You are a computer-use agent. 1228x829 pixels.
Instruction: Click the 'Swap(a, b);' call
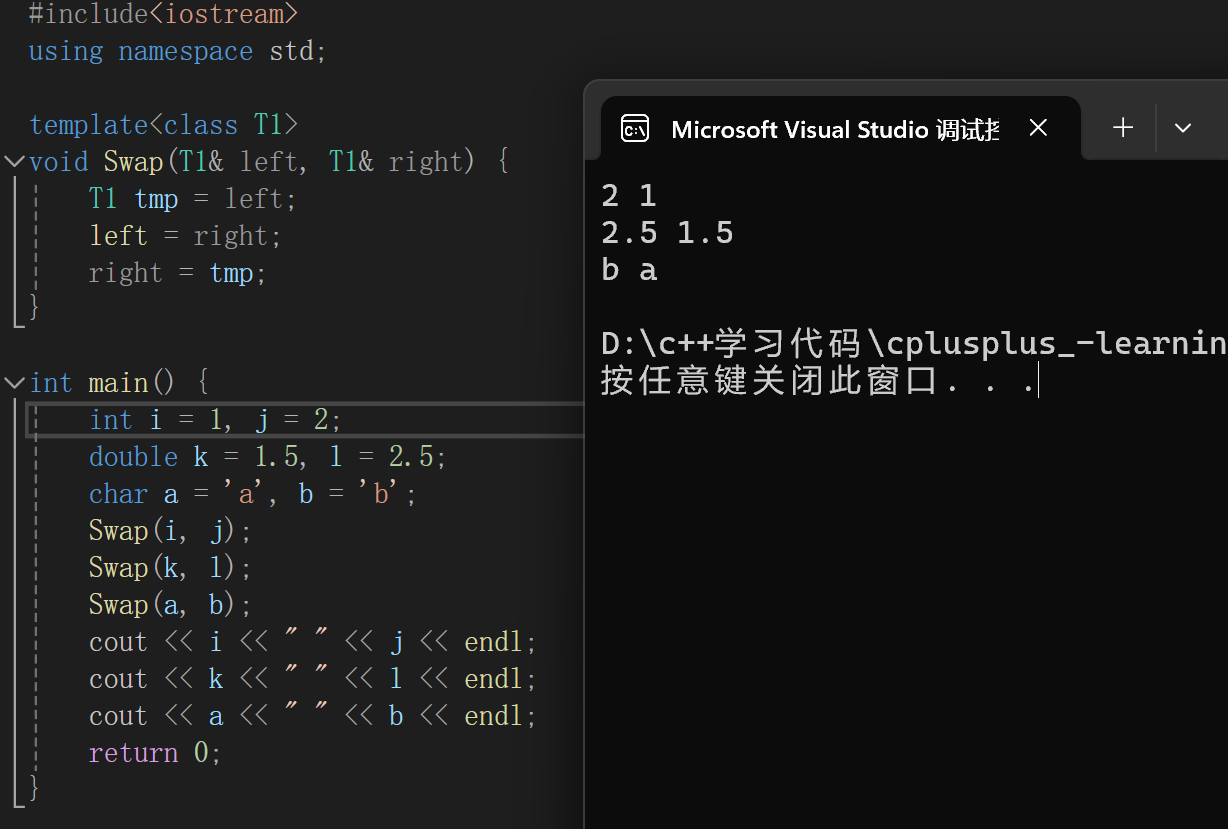click(171, 605)
